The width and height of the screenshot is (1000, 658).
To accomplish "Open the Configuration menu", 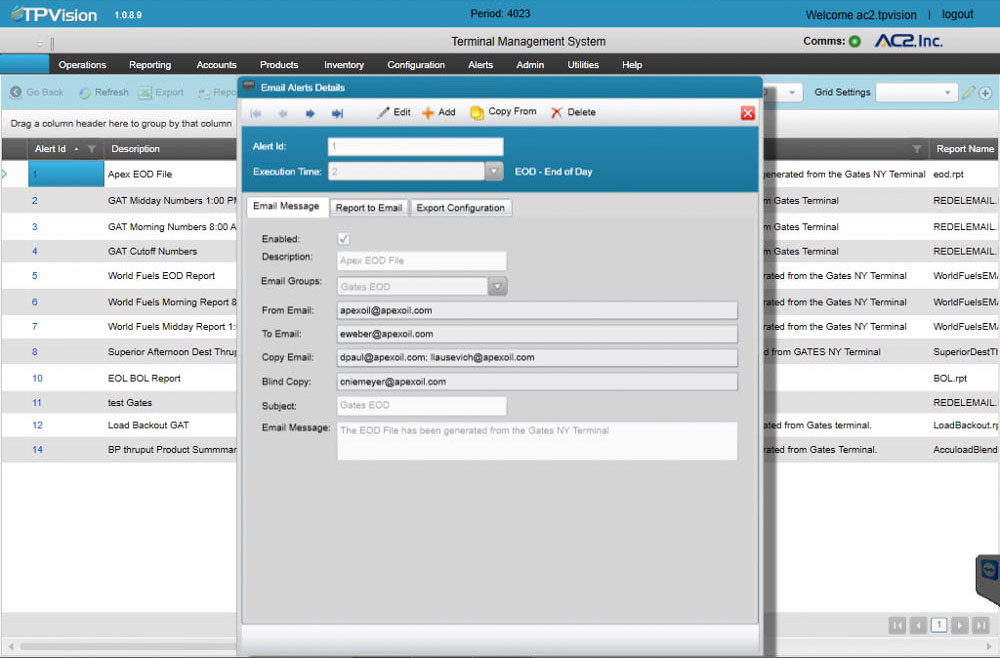I will 416,64.
